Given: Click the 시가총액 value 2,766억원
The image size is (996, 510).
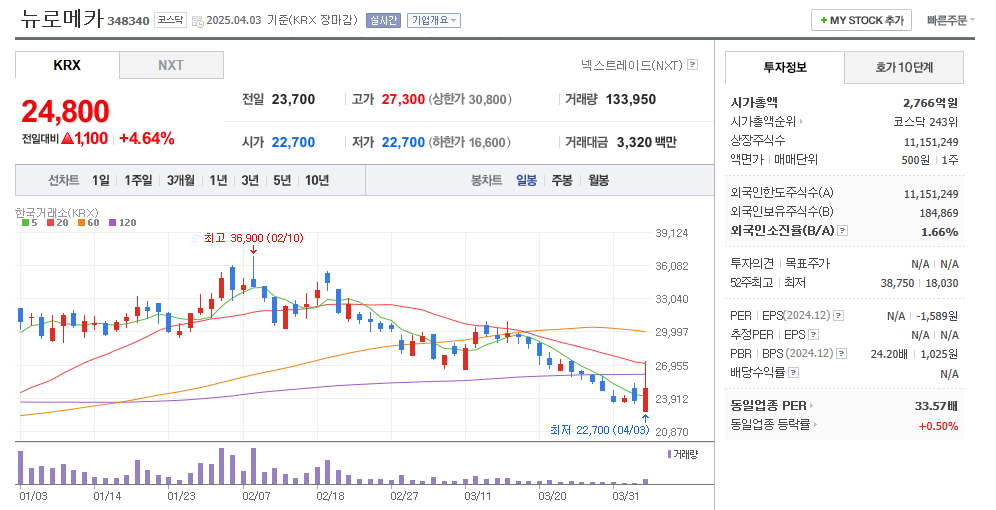Looking at the screenshot, I should (x=930, y=103).
